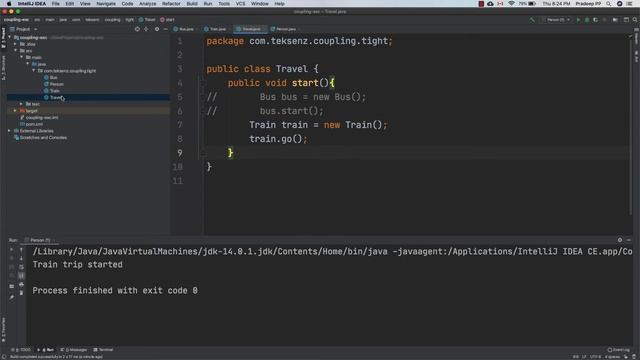
Task: Open the Terminal tool window button
Action: [x=103, y=350]
